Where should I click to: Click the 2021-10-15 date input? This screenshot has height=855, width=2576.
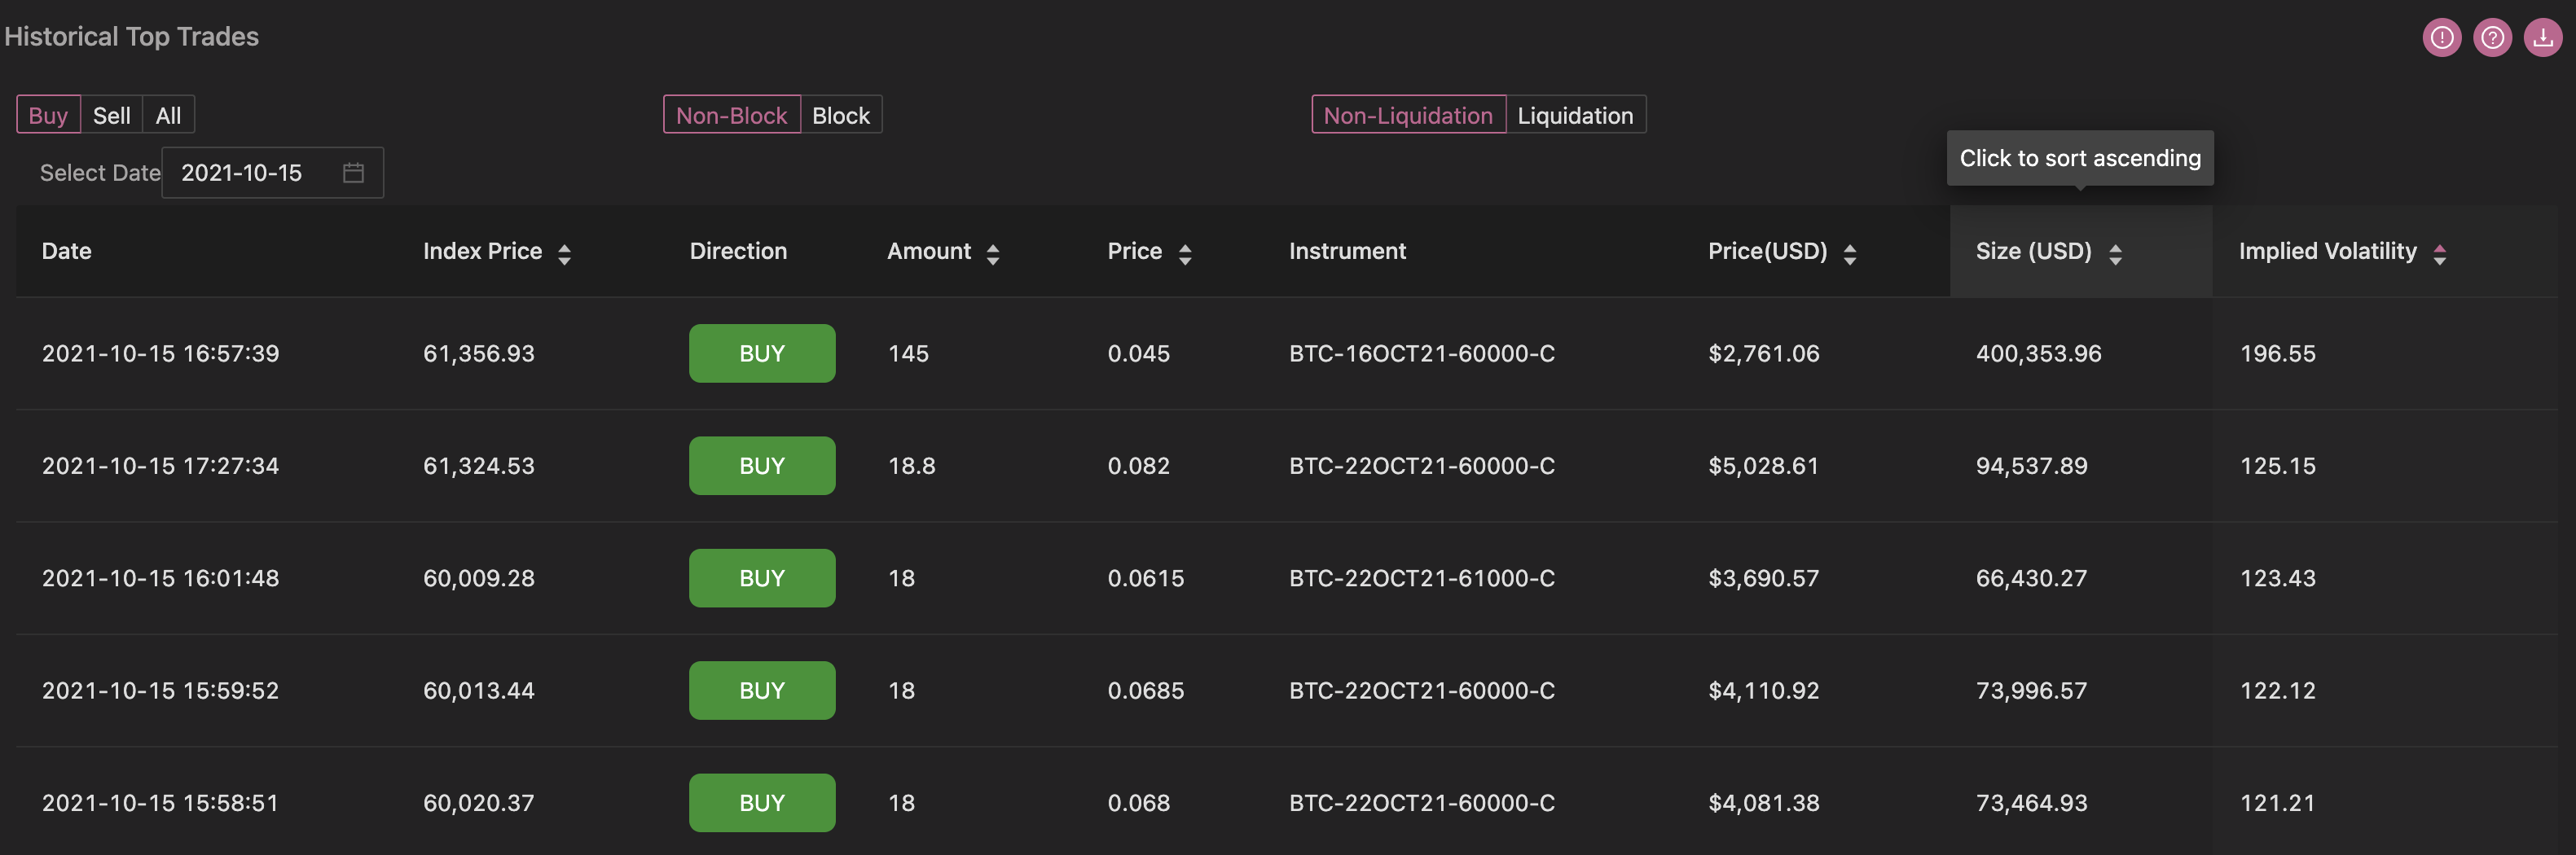pyautogui.click(x=272, y=173)
